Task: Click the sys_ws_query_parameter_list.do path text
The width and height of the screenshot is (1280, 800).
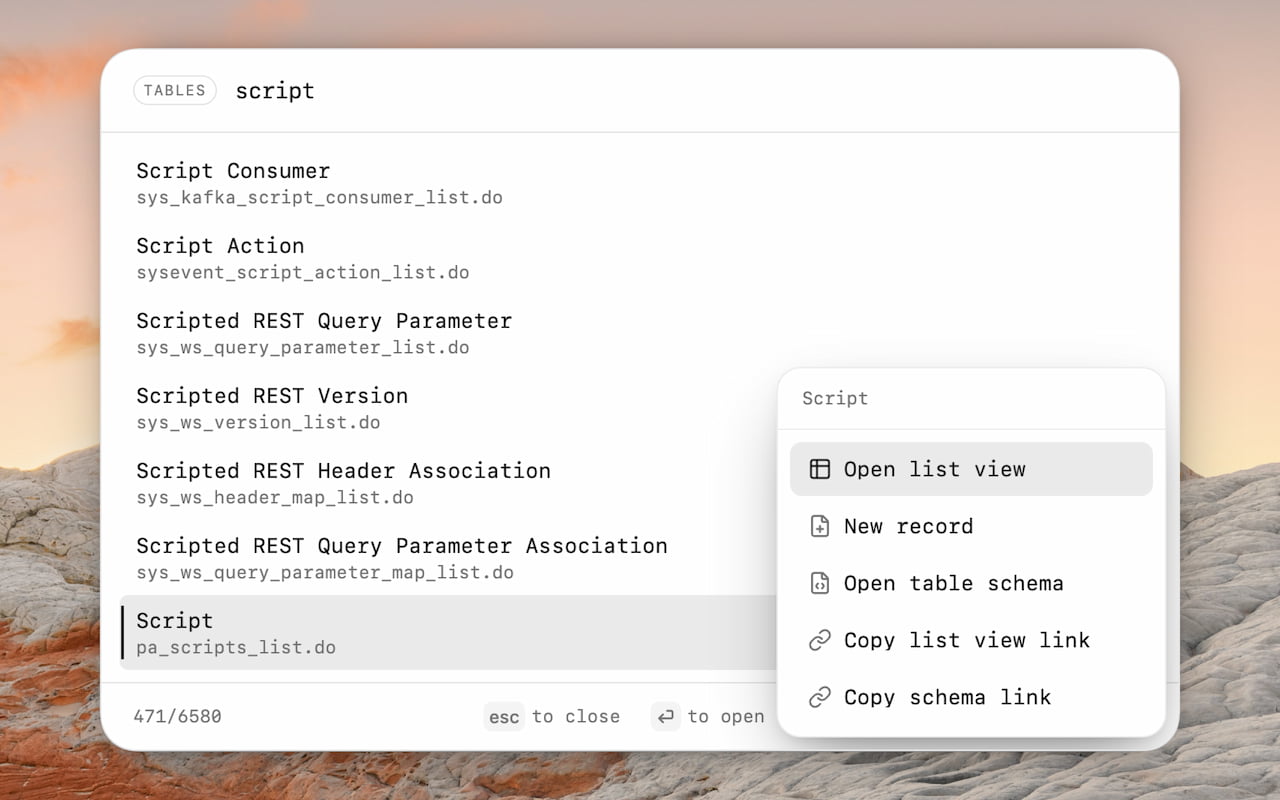Action: coord(303,347)
